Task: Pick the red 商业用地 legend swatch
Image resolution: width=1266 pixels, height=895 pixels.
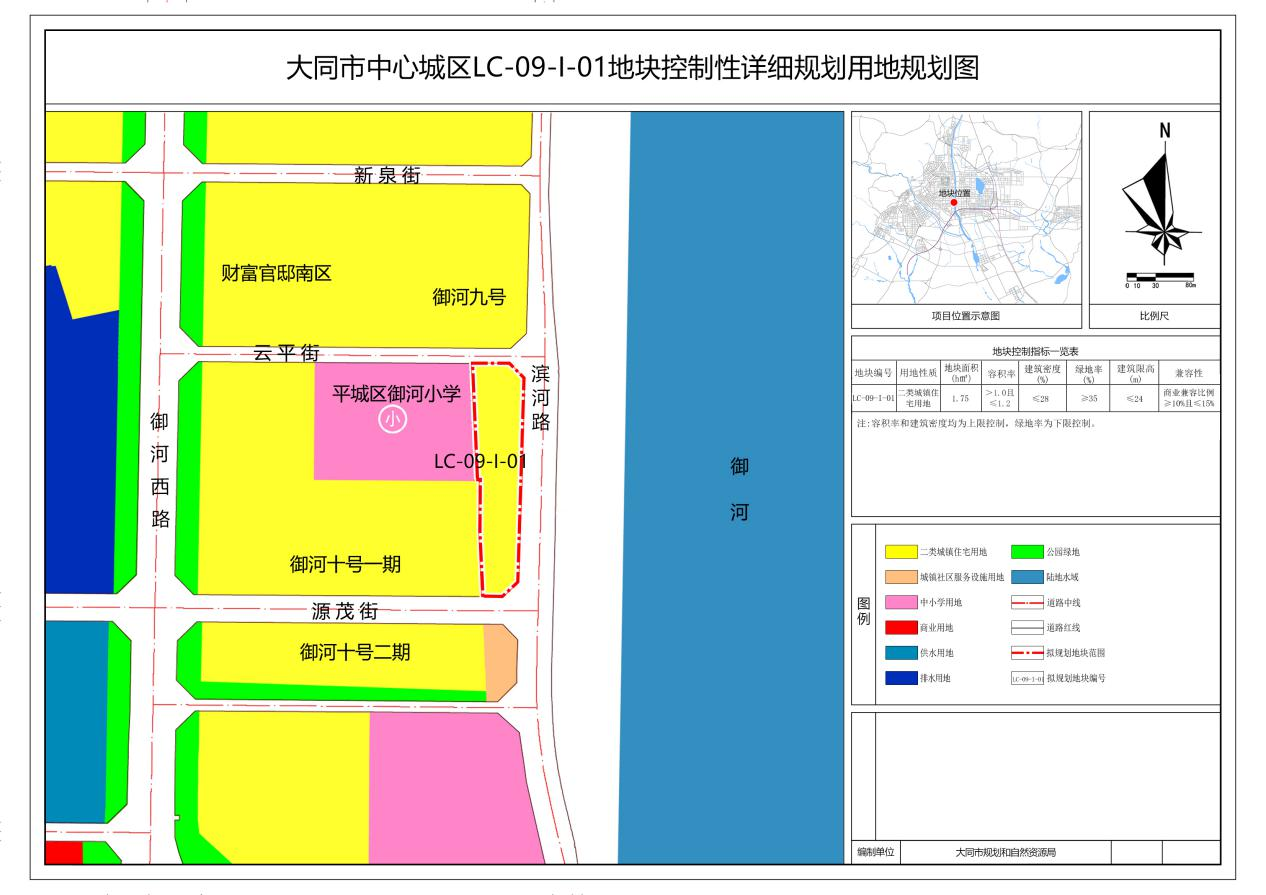Action: (x=901, y=627)
